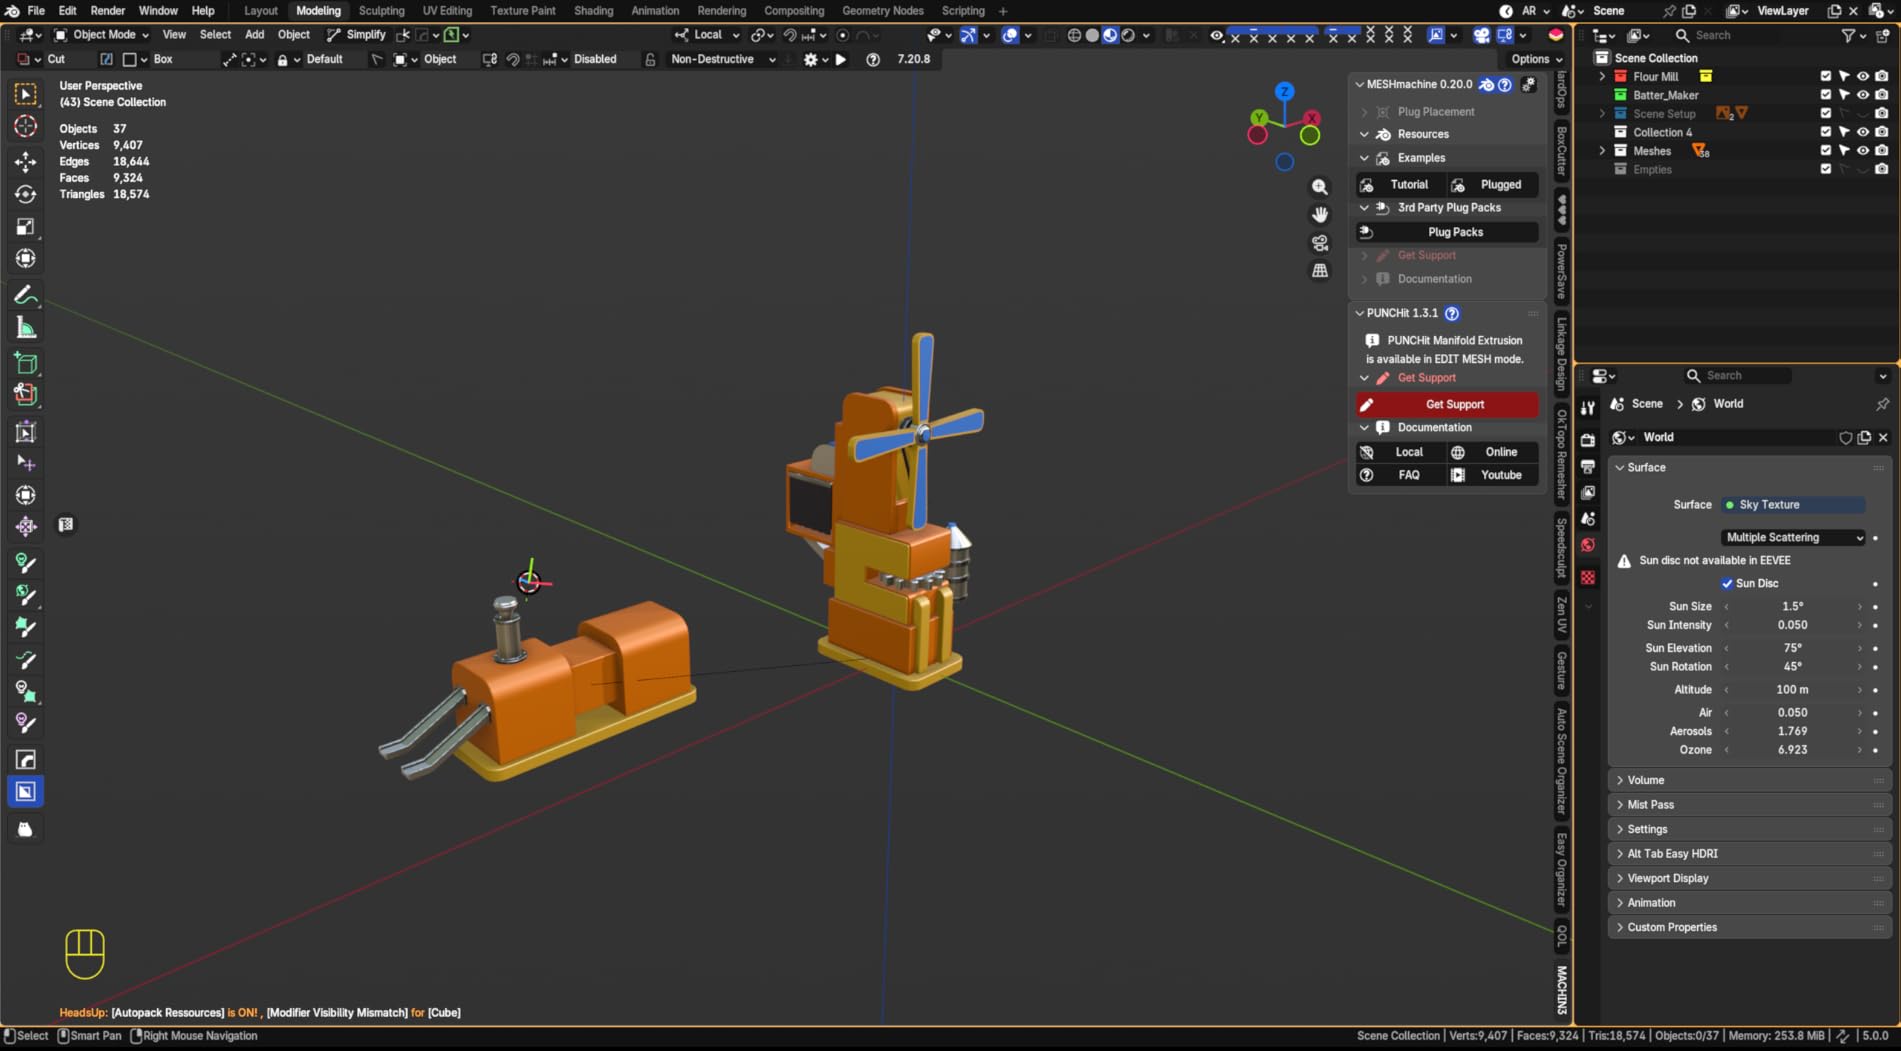Expand the Flour Mill tree item
Image resolution: width=1901 pixels, height=1051 pixels.
point(1602,76)
